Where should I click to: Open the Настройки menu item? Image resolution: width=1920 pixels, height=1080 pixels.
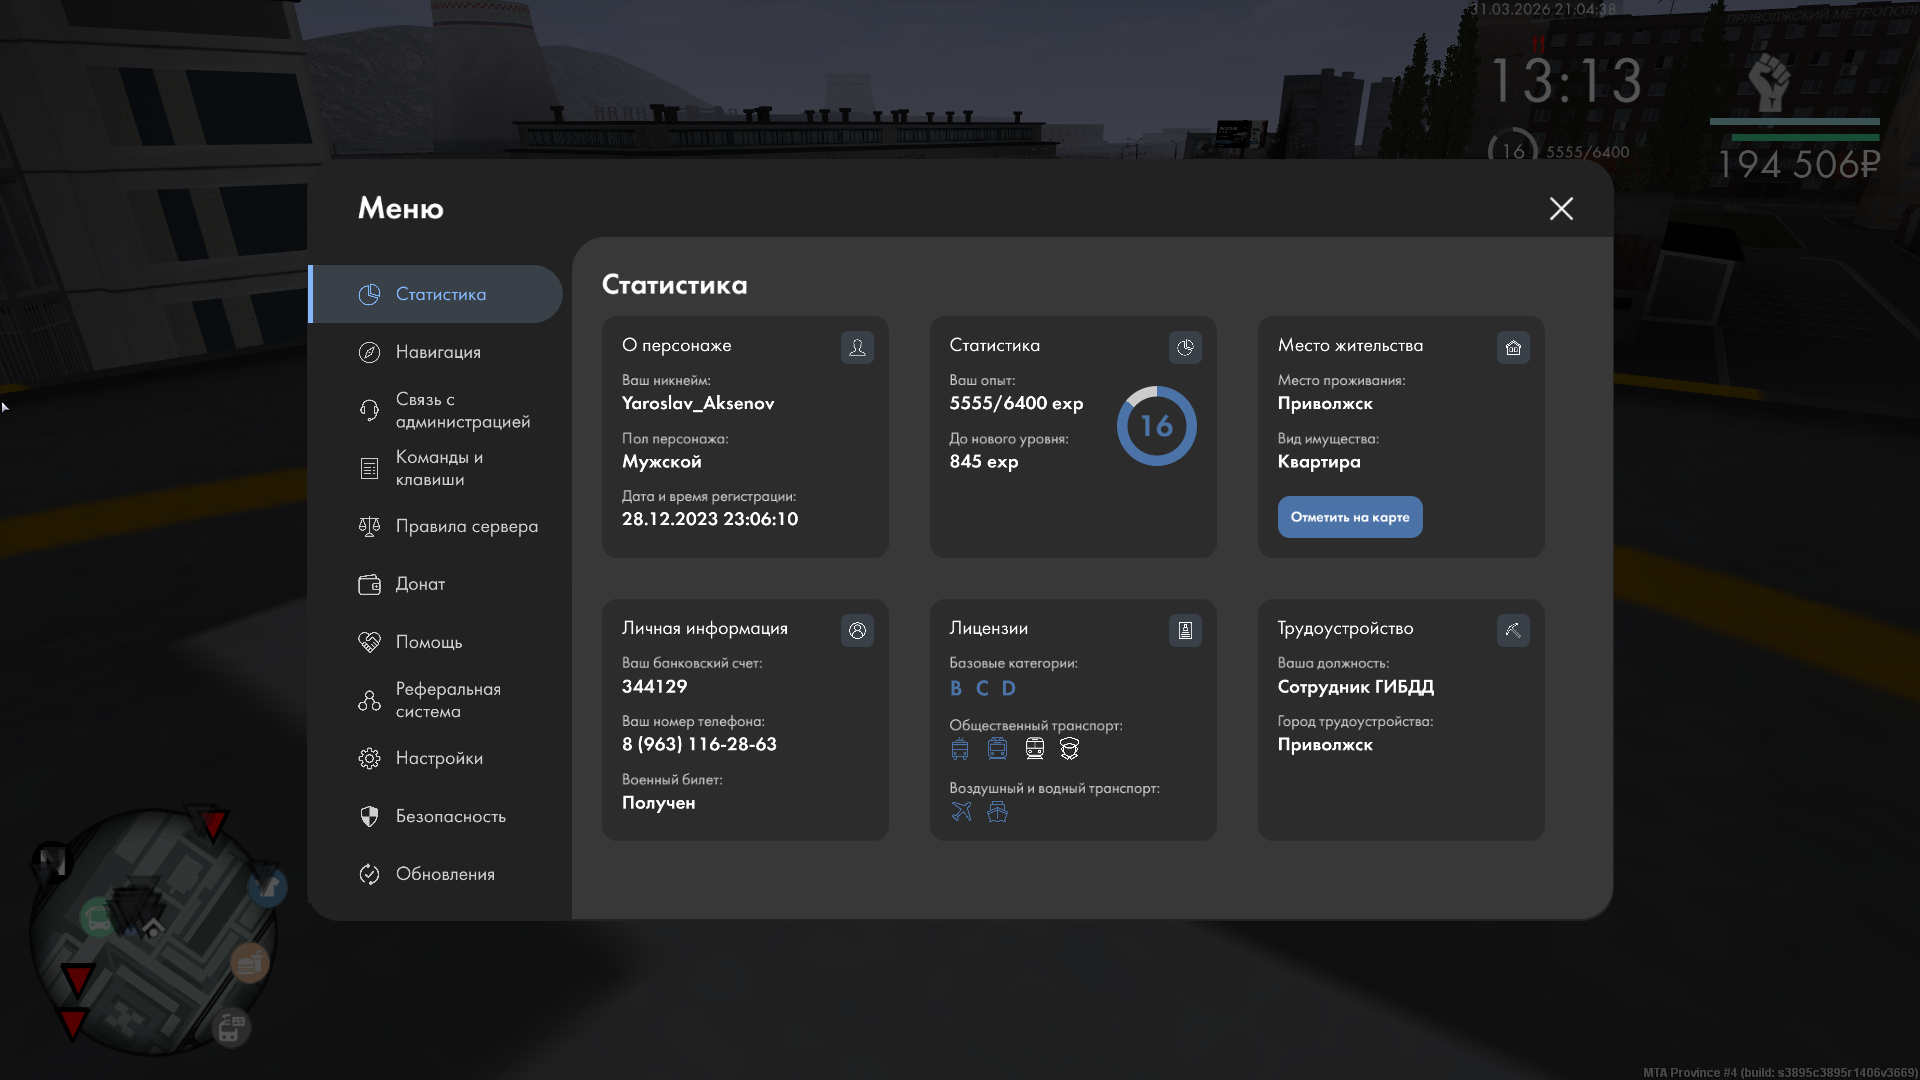click(438, 758)
